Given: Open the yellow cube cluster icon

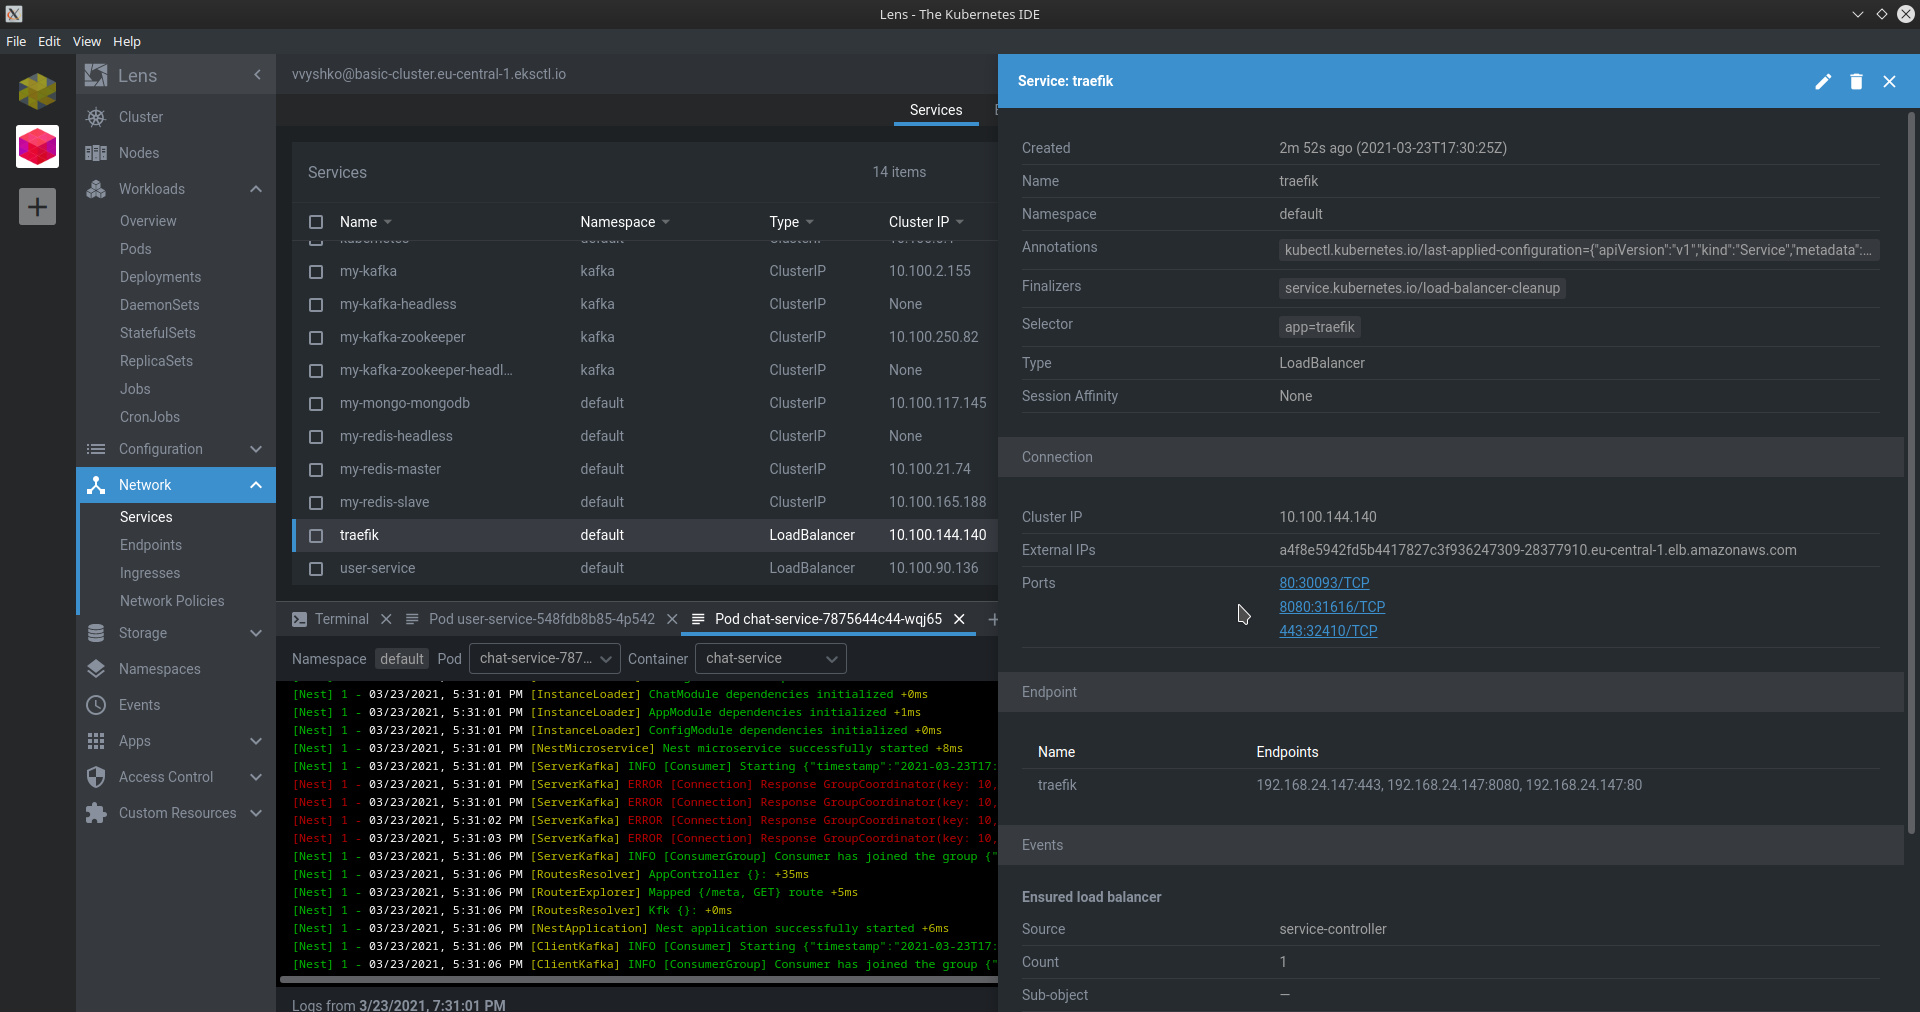Looking at the screenshot, I should coord(37,91).
